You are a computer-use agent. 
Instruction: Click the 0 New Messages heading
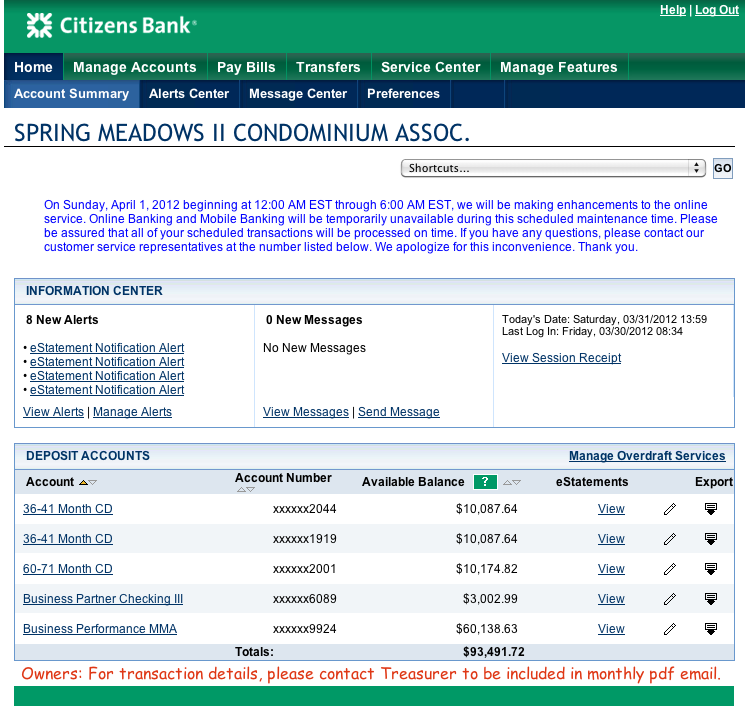point(314,320)
